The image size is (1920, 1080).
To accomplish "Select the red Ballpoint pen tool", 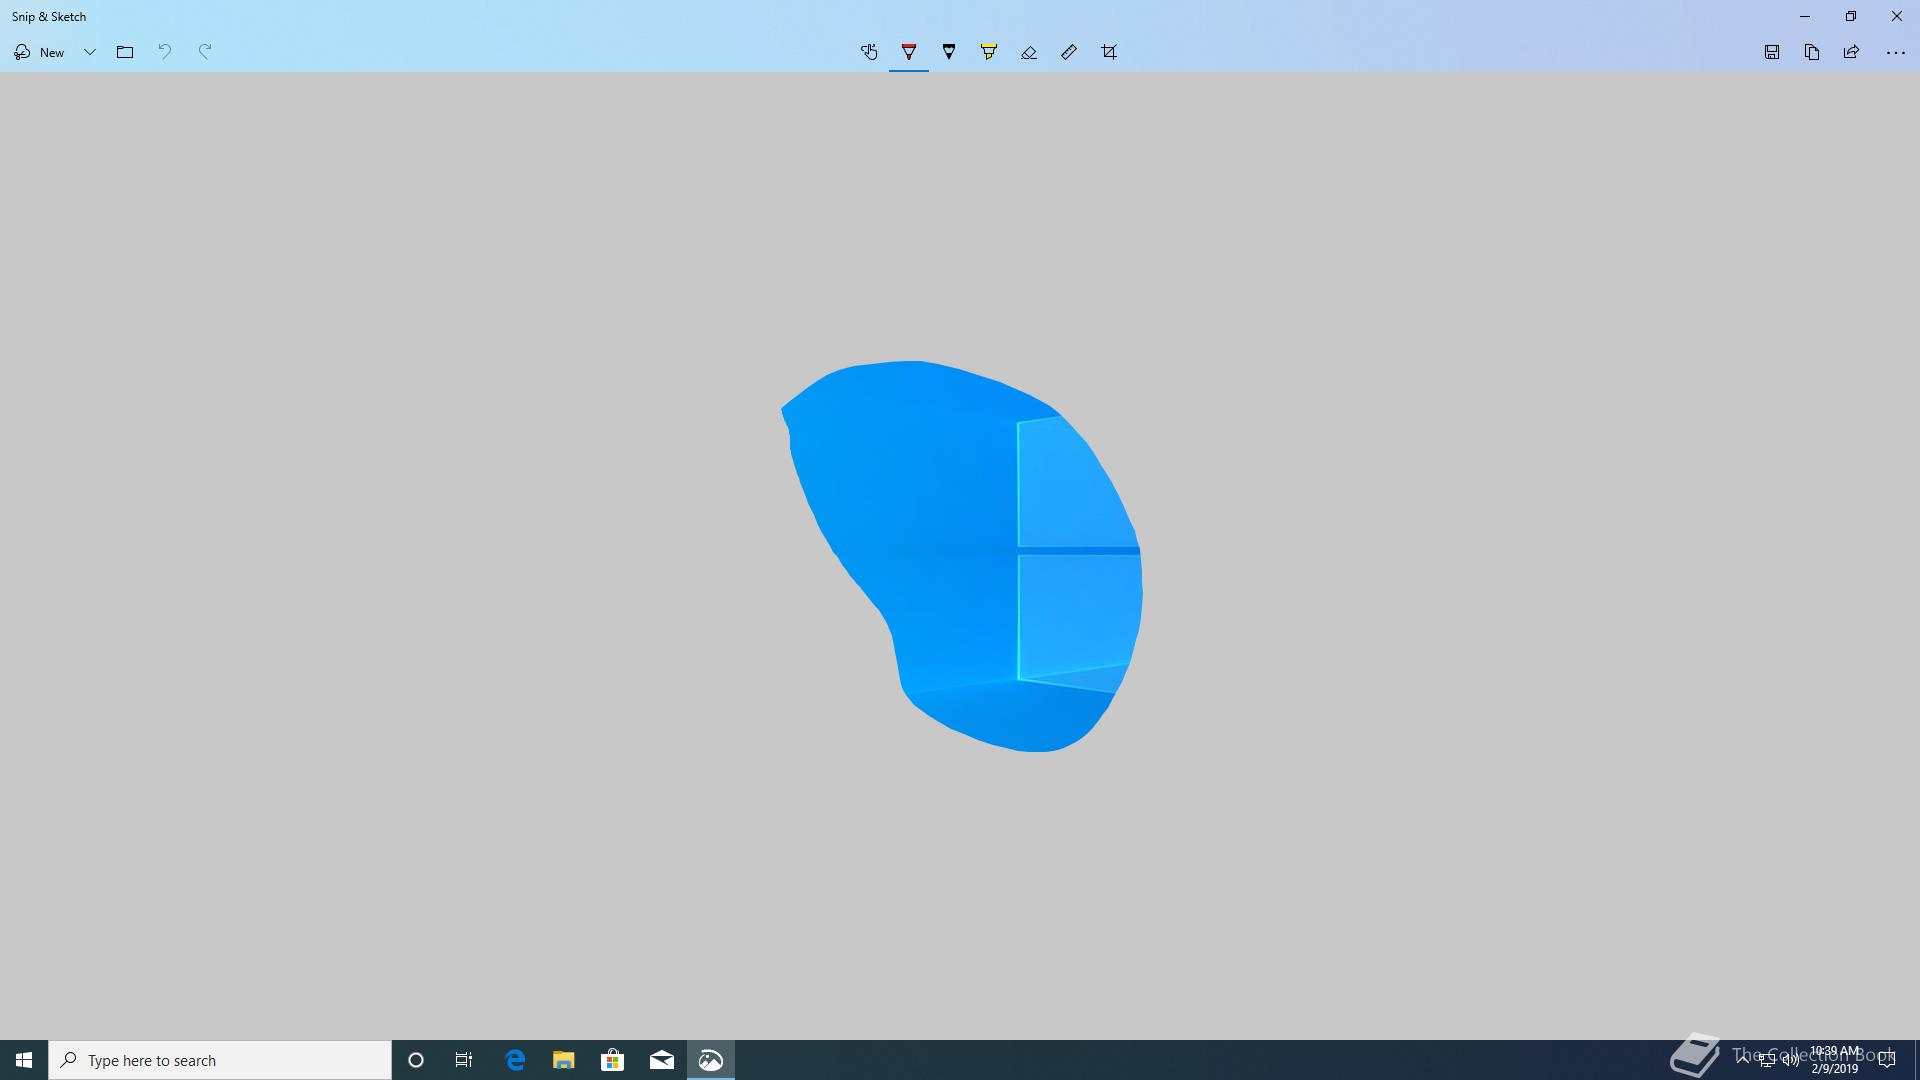I will click(x=909, y=52).
